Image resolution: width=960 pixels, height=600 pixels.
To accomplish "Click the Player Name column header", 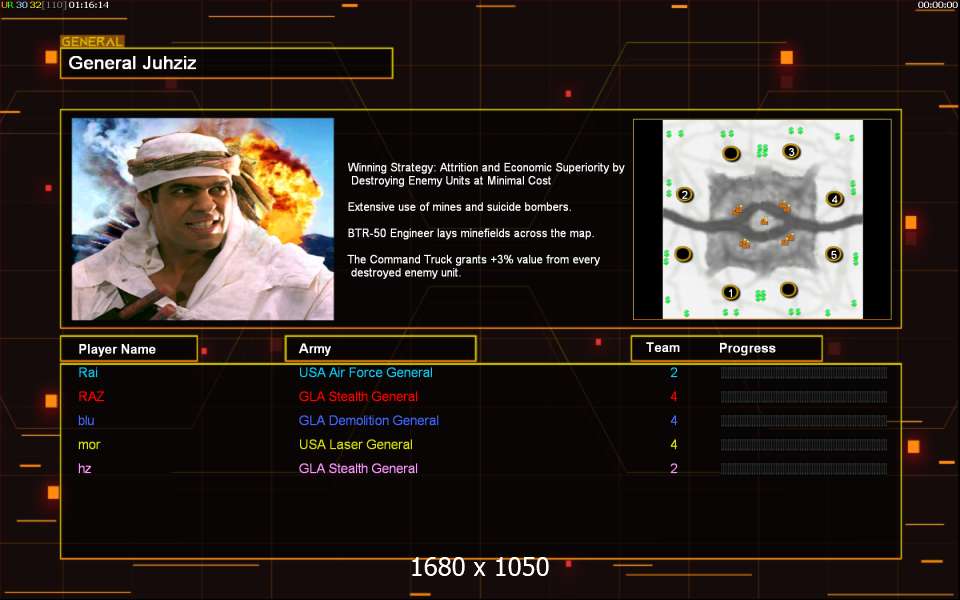I will tap(129, 349).
